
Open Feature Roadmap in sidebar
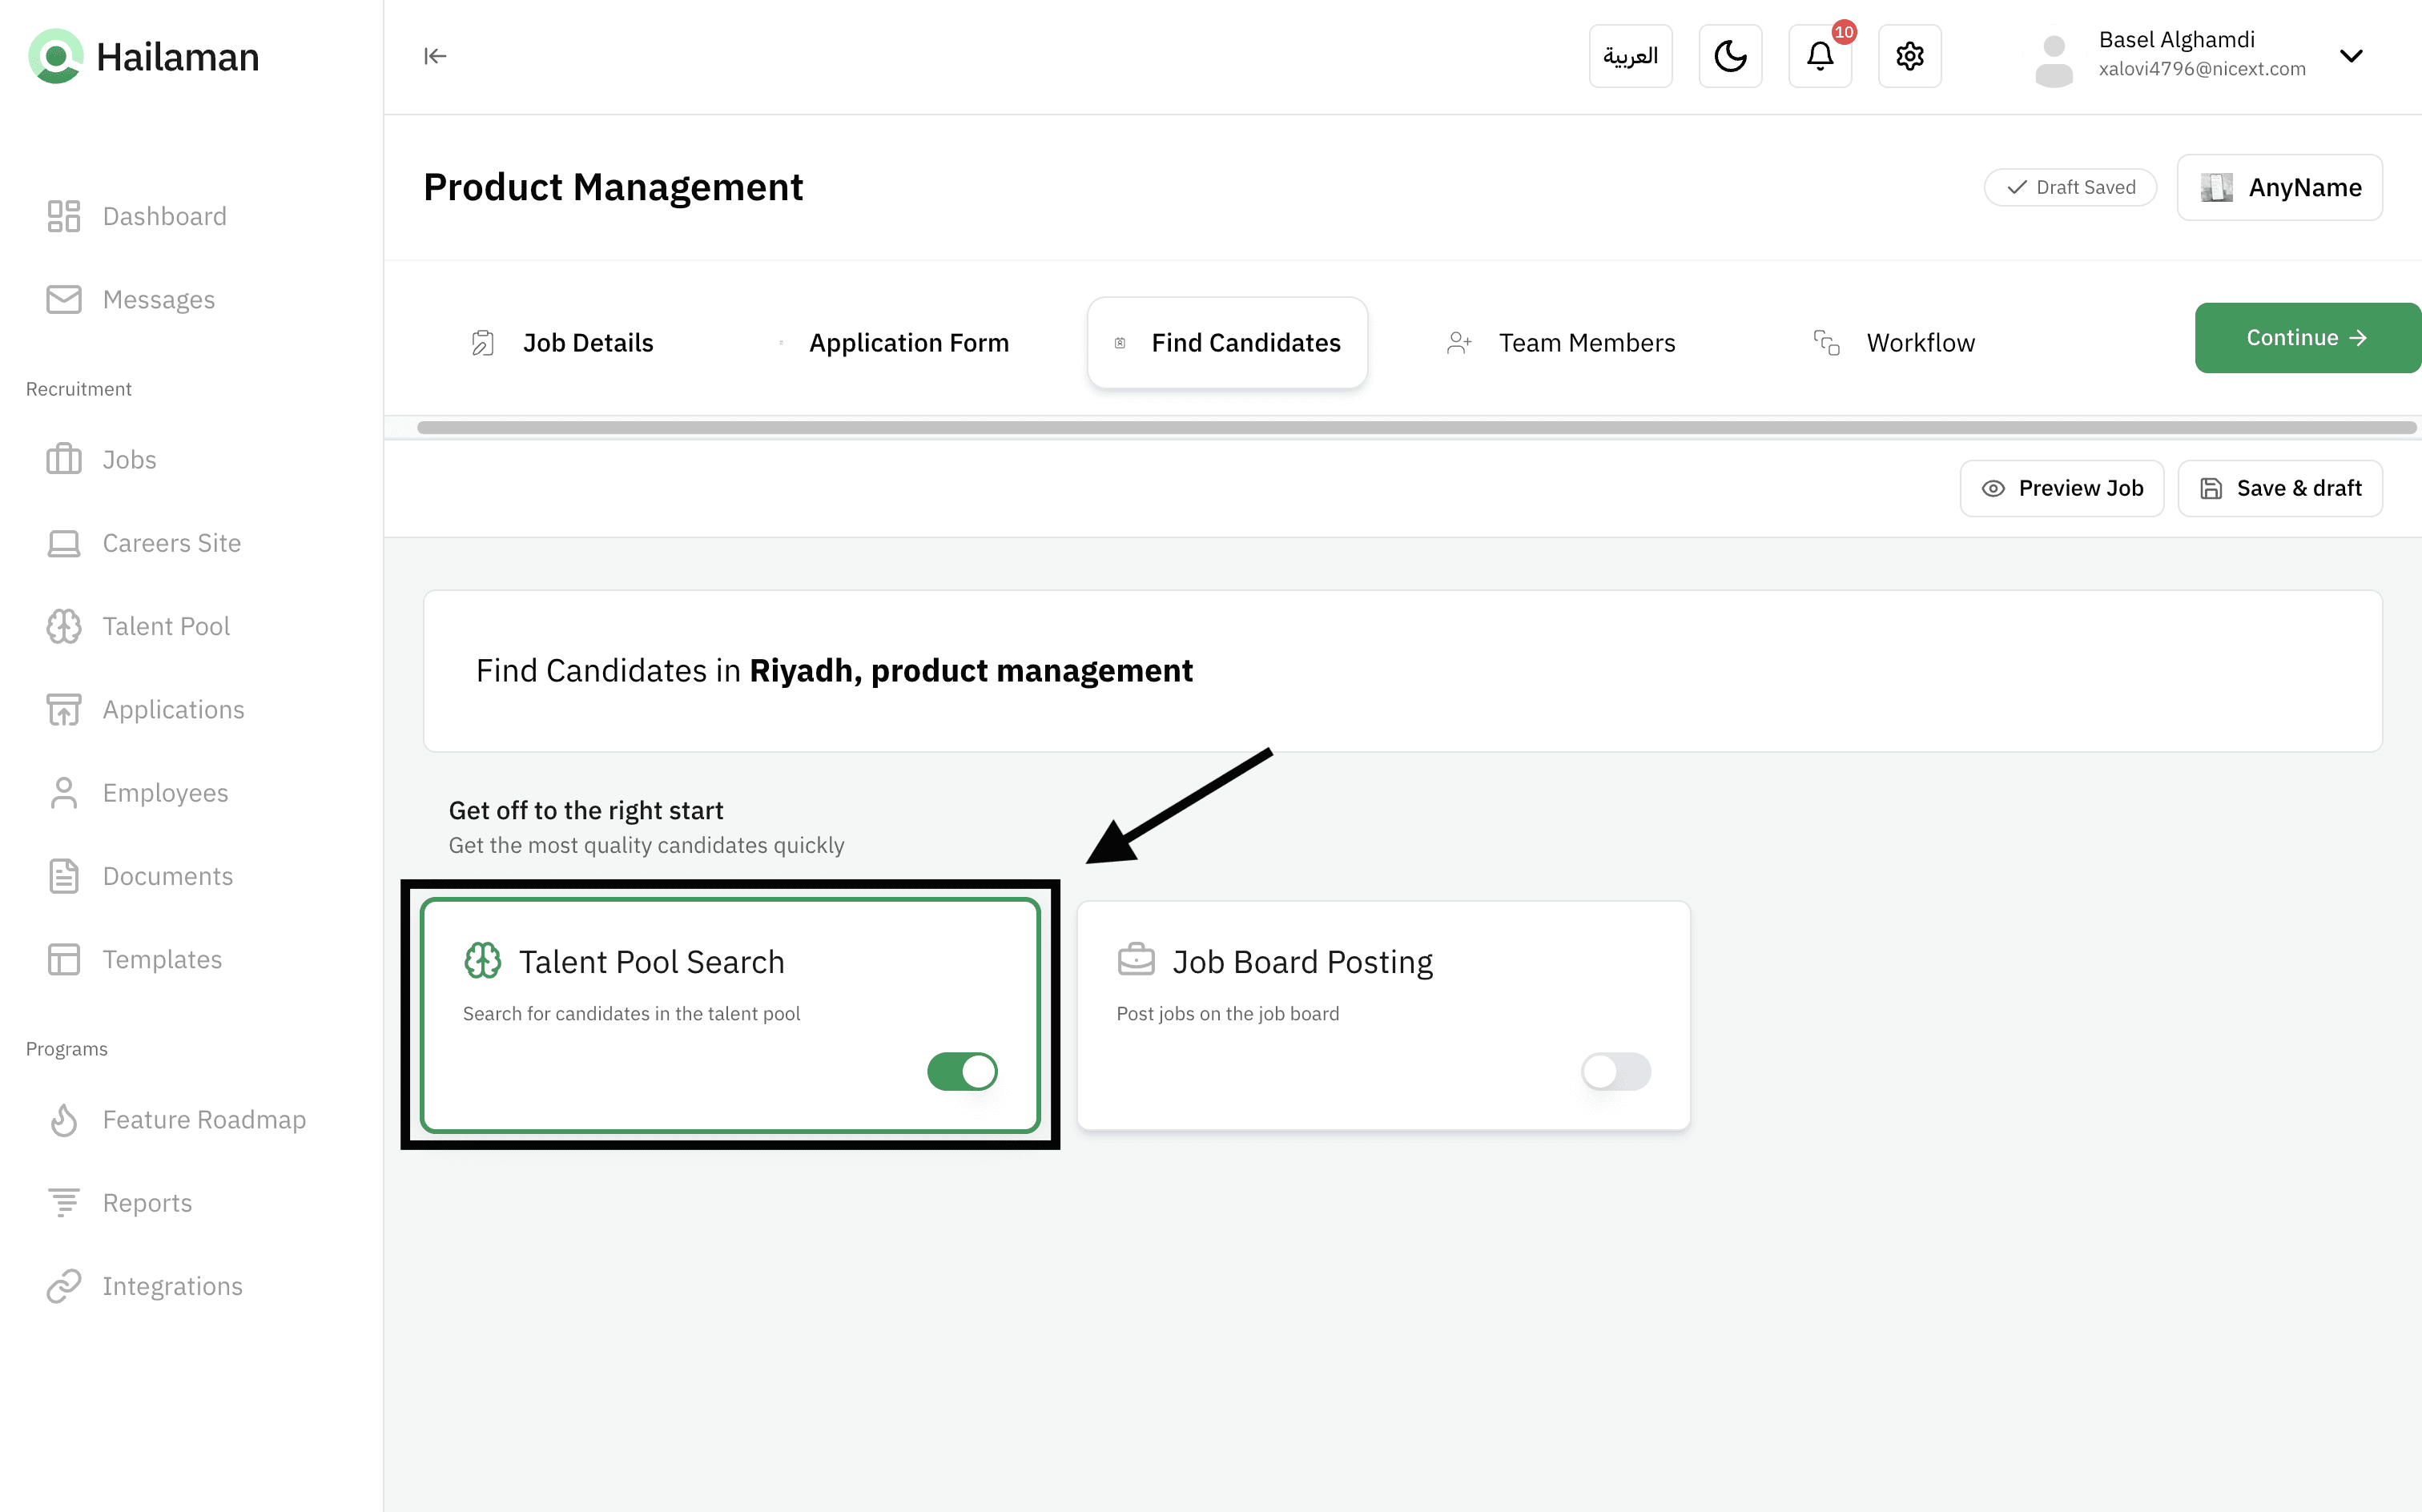click(x=203, y=1119)
